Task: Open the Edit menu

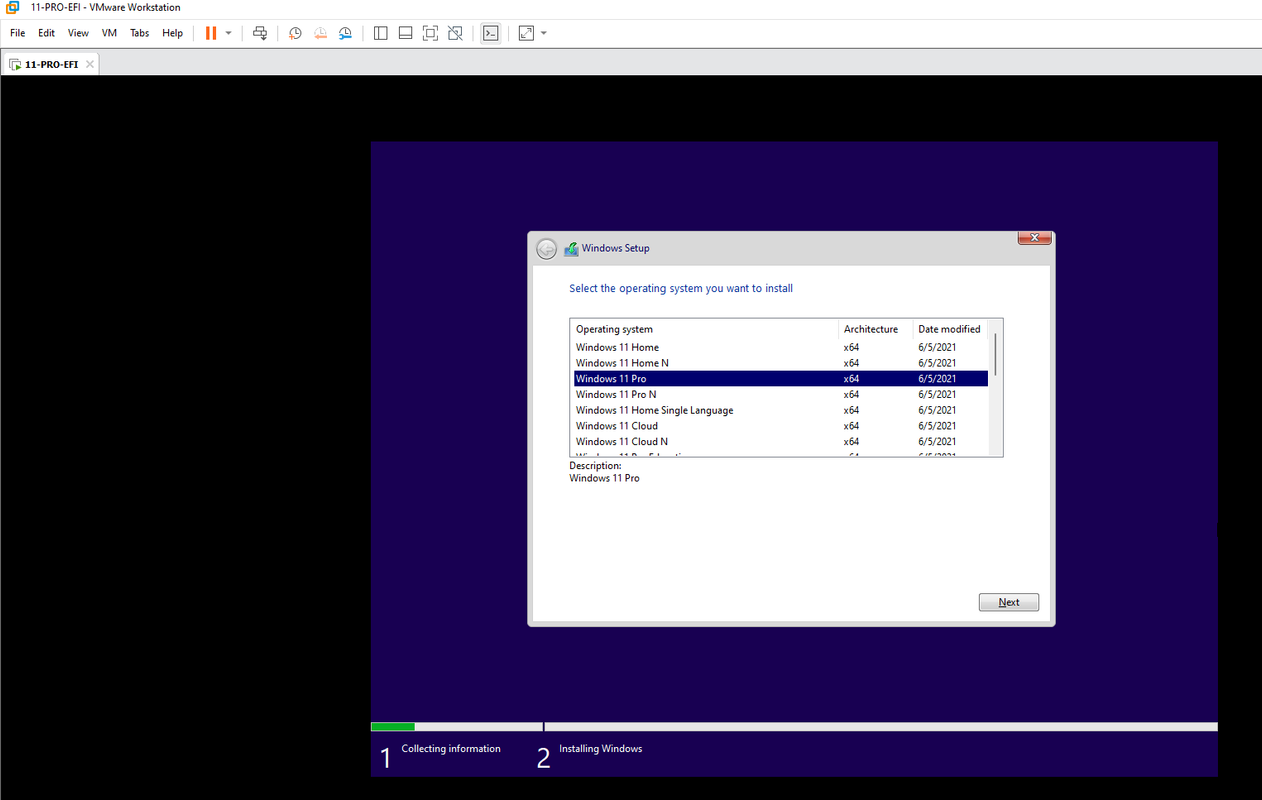Action: pyautogui.click(x=46, y=33)
